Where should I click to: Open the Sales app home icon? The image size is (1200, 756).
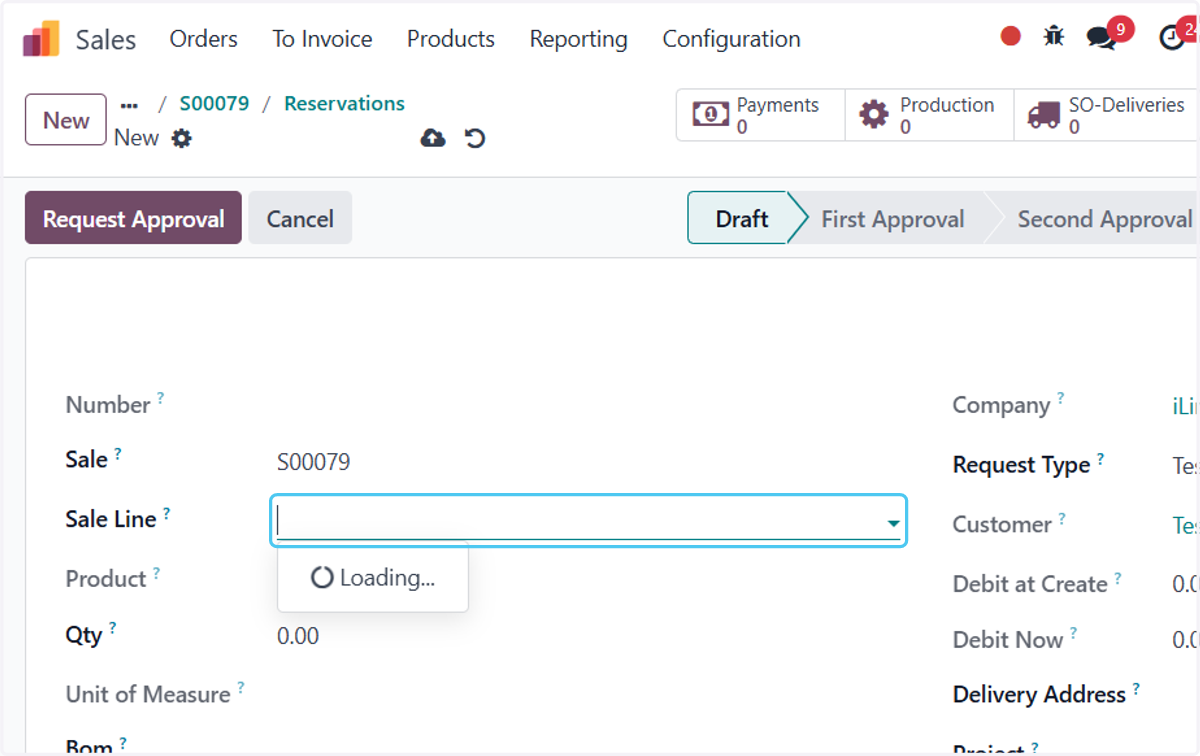point(41,39)
